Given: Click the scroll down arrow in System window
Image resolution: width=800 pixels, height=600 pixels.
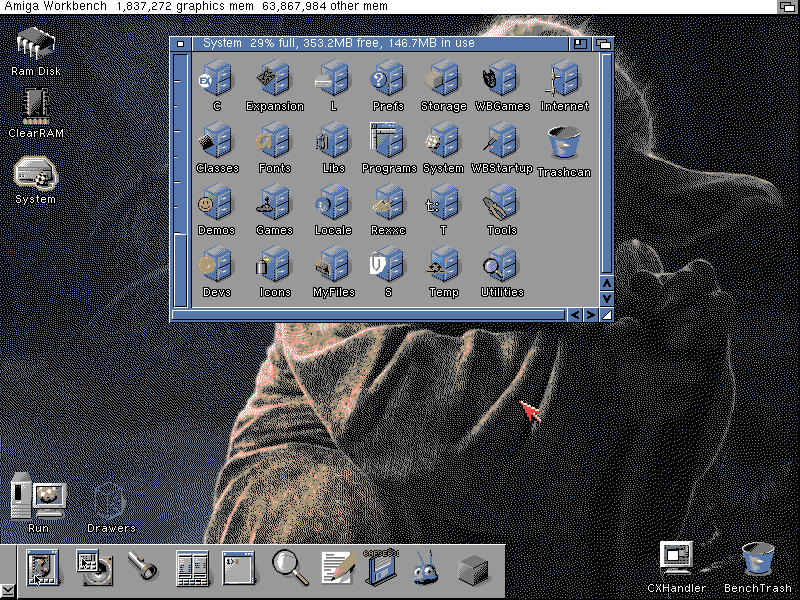Looking at the screenshot, I should tap(607, 298).
